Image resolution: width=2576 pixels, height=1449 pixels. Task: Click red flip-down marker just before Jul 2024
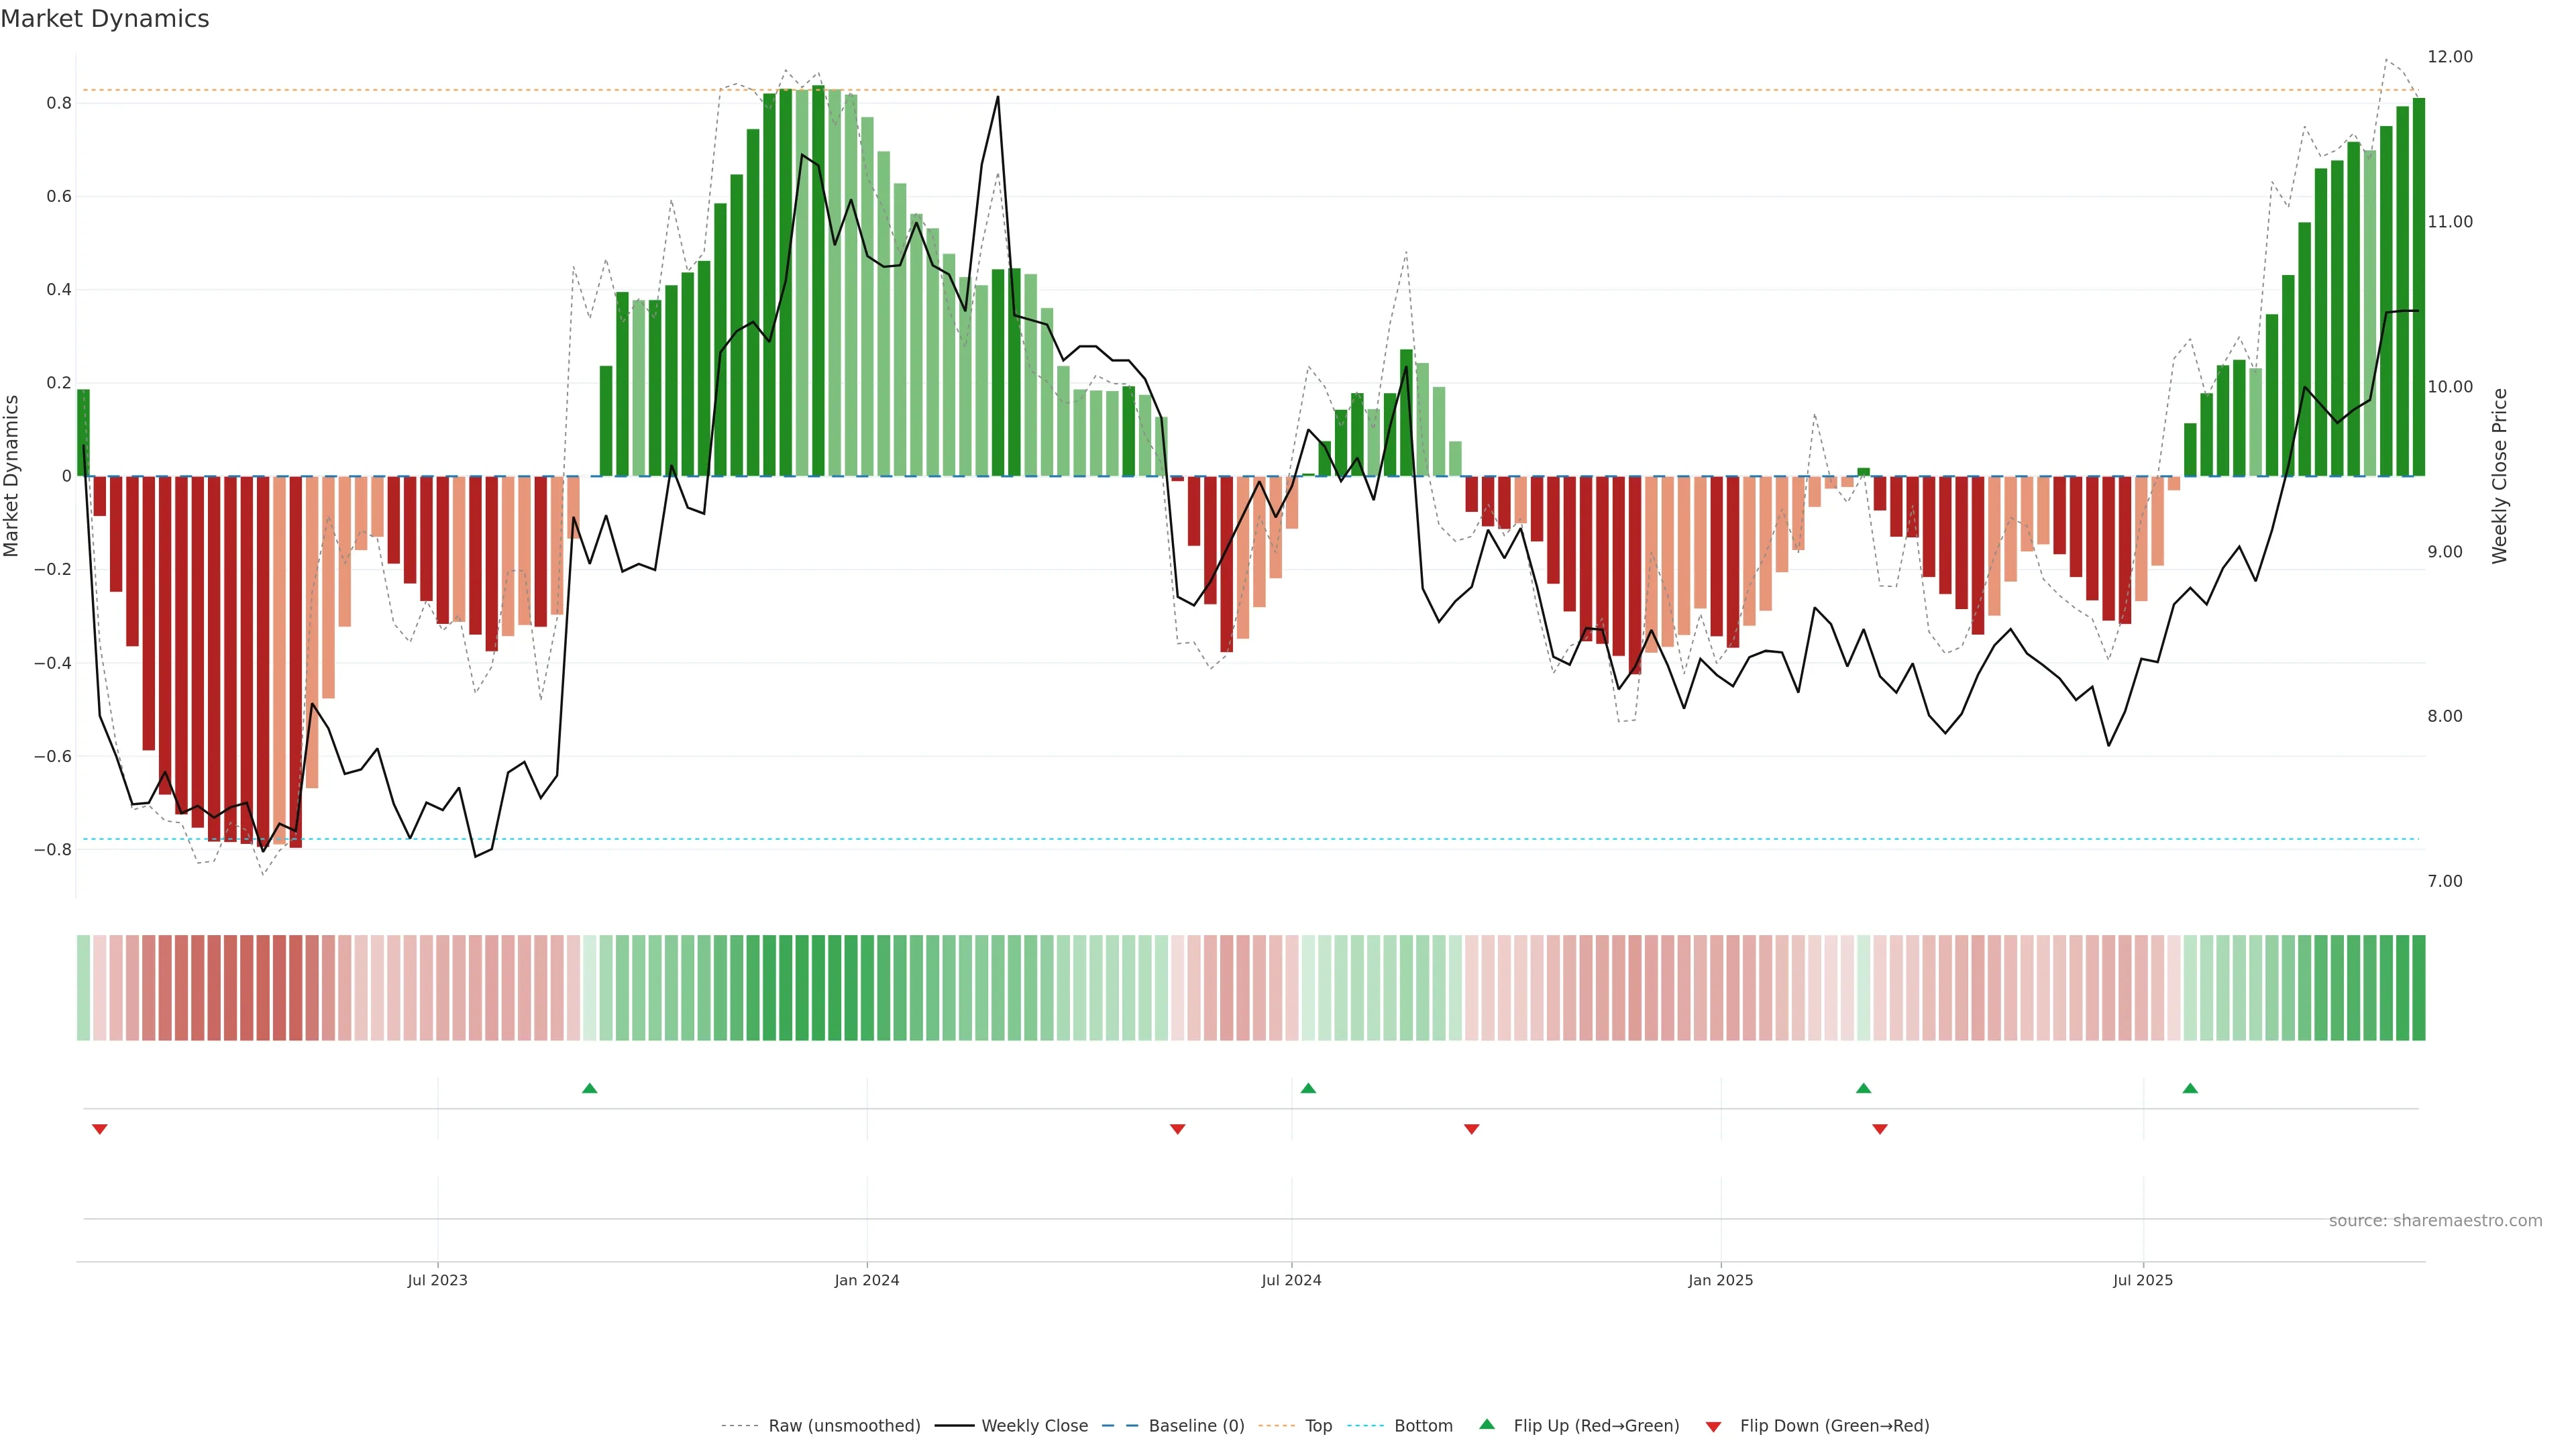(x=1177, y=1129)
